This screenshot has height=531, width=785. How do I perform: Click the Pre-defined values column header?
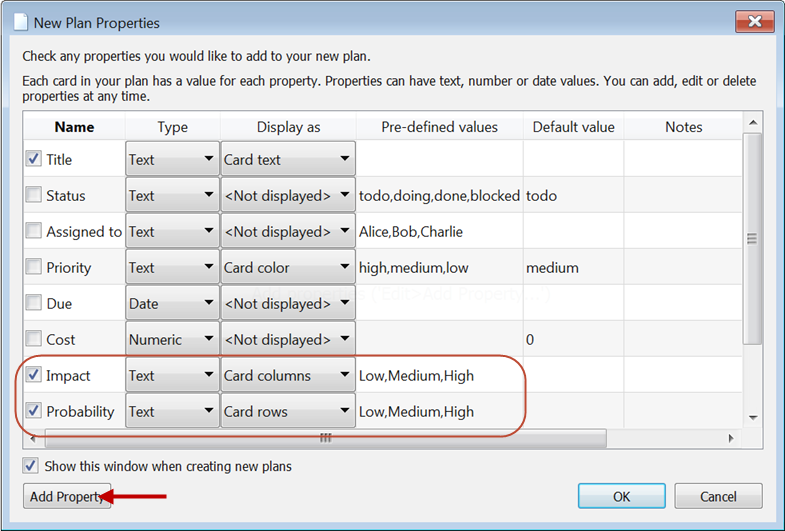point(439,127)
